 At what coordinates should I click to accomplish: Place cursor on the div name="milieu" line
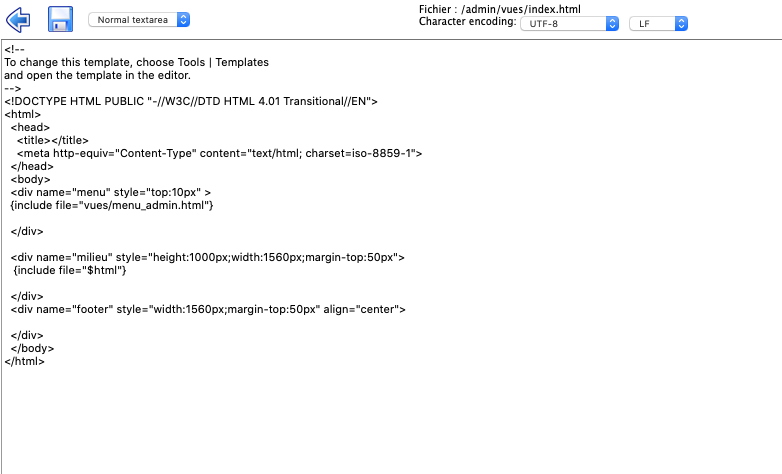click(x=207, y=257)
